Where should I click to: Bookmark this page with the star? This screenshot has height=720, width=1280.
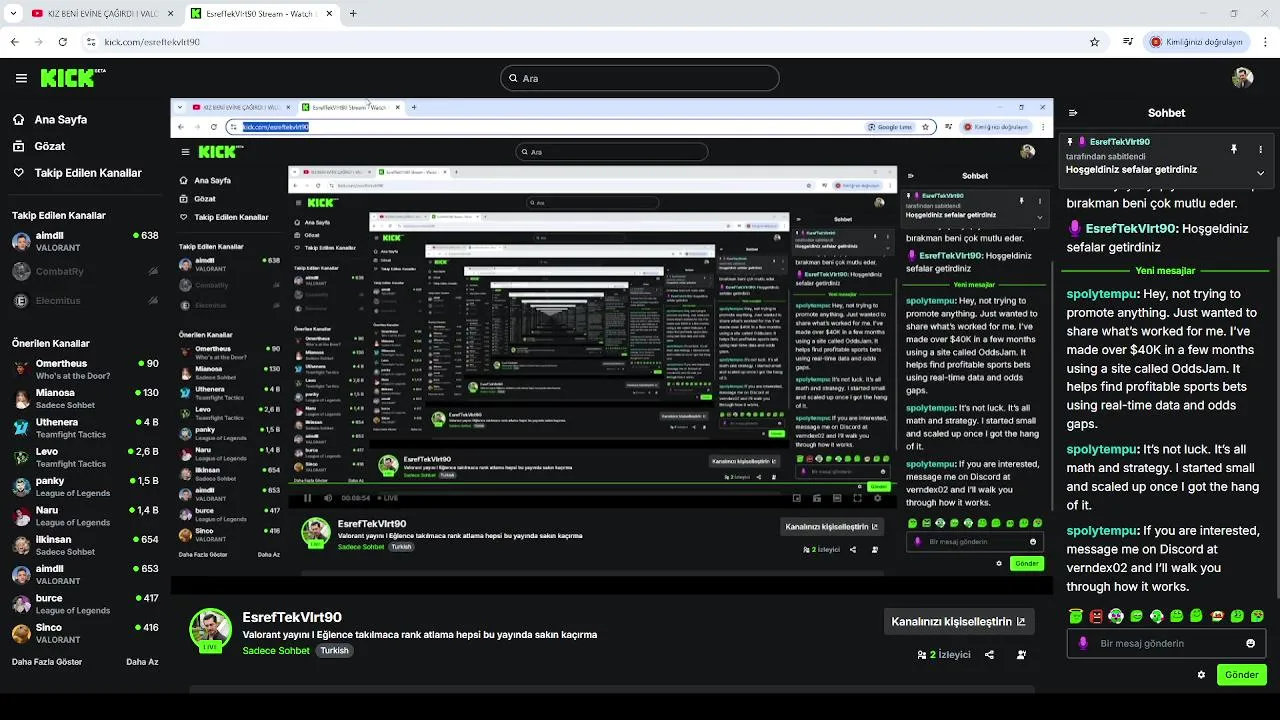[1095, 42]
